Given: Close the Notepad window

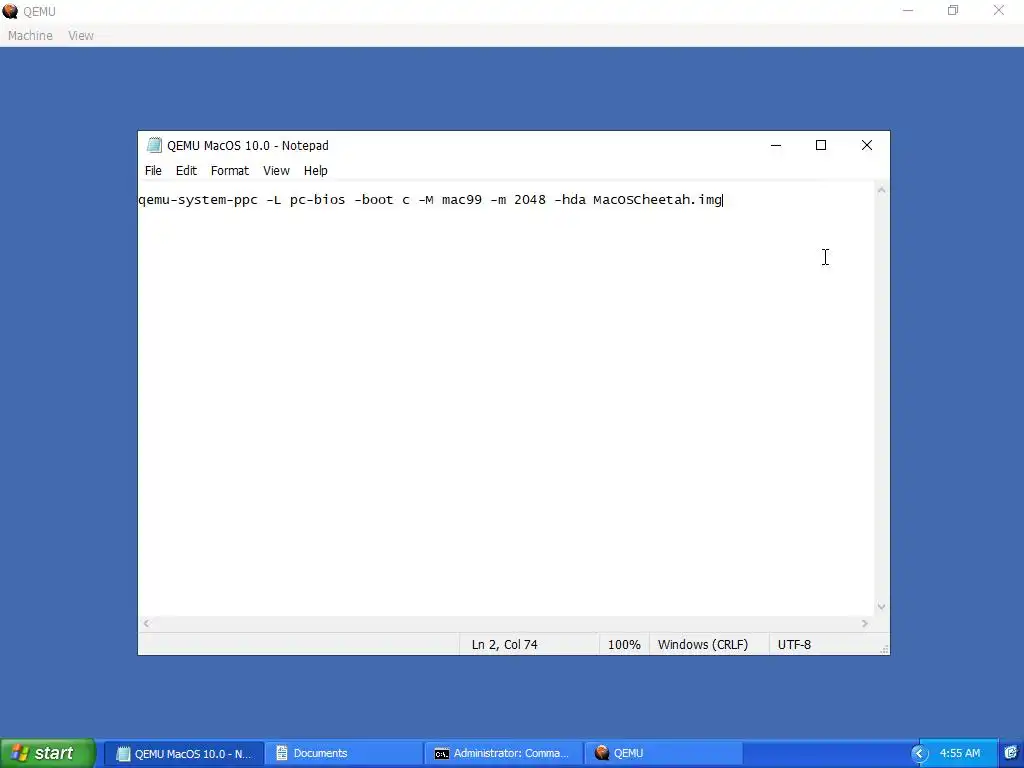Looking at the screenshot, I should pyautogui.click(x=867, y=145).
